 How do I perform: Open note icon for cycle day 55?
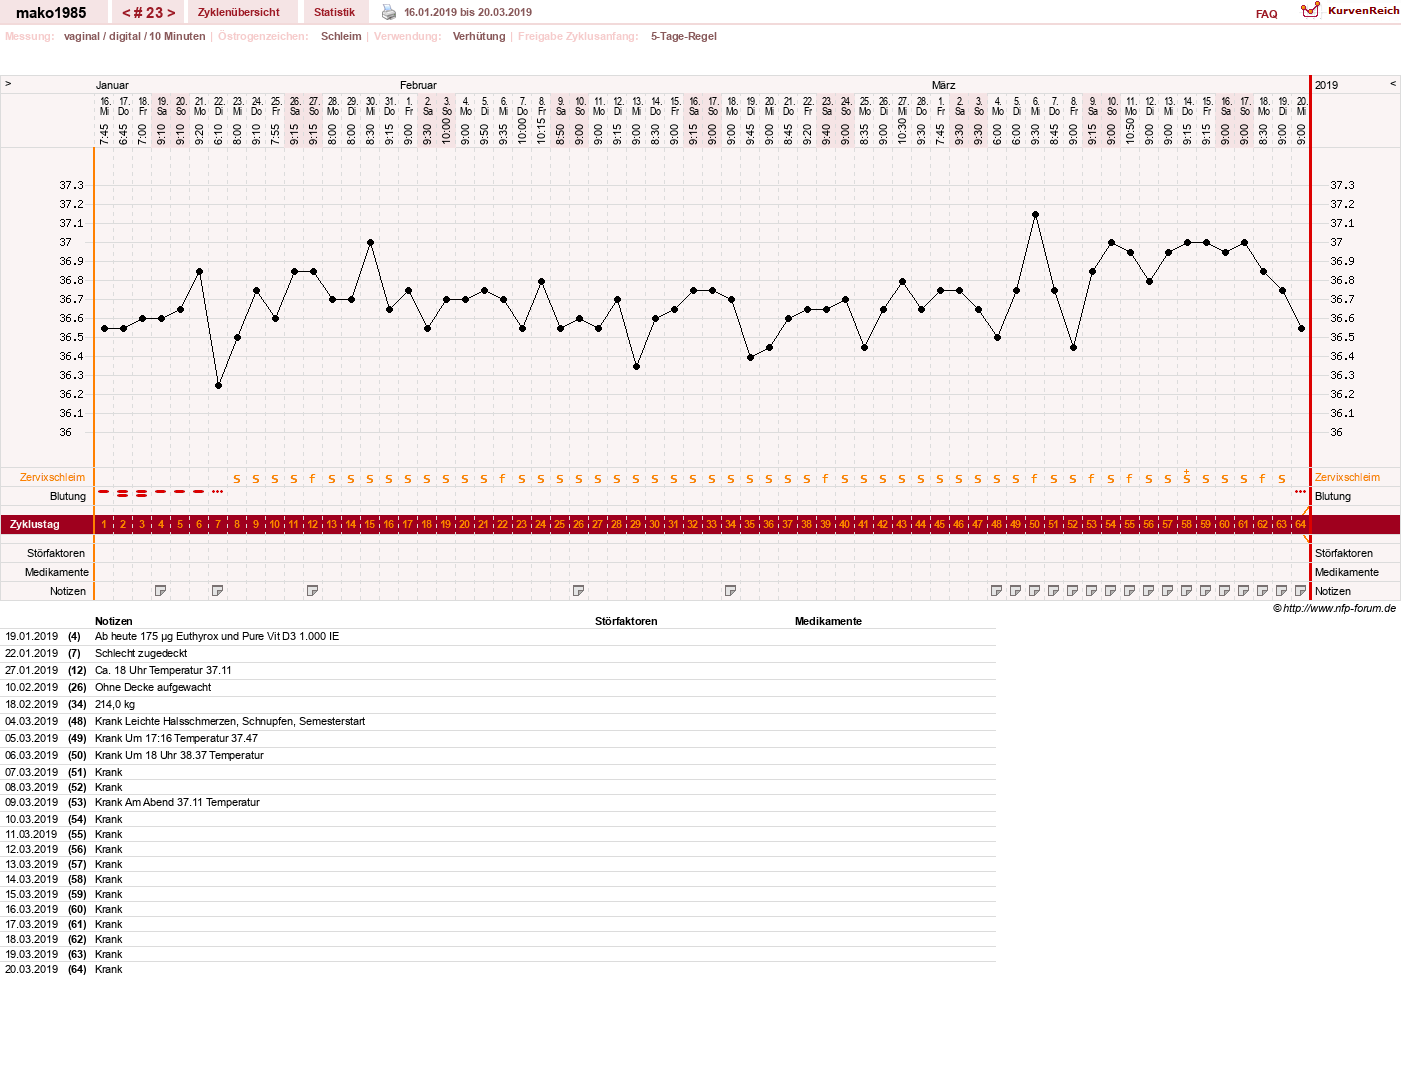tap(1130, 591)
